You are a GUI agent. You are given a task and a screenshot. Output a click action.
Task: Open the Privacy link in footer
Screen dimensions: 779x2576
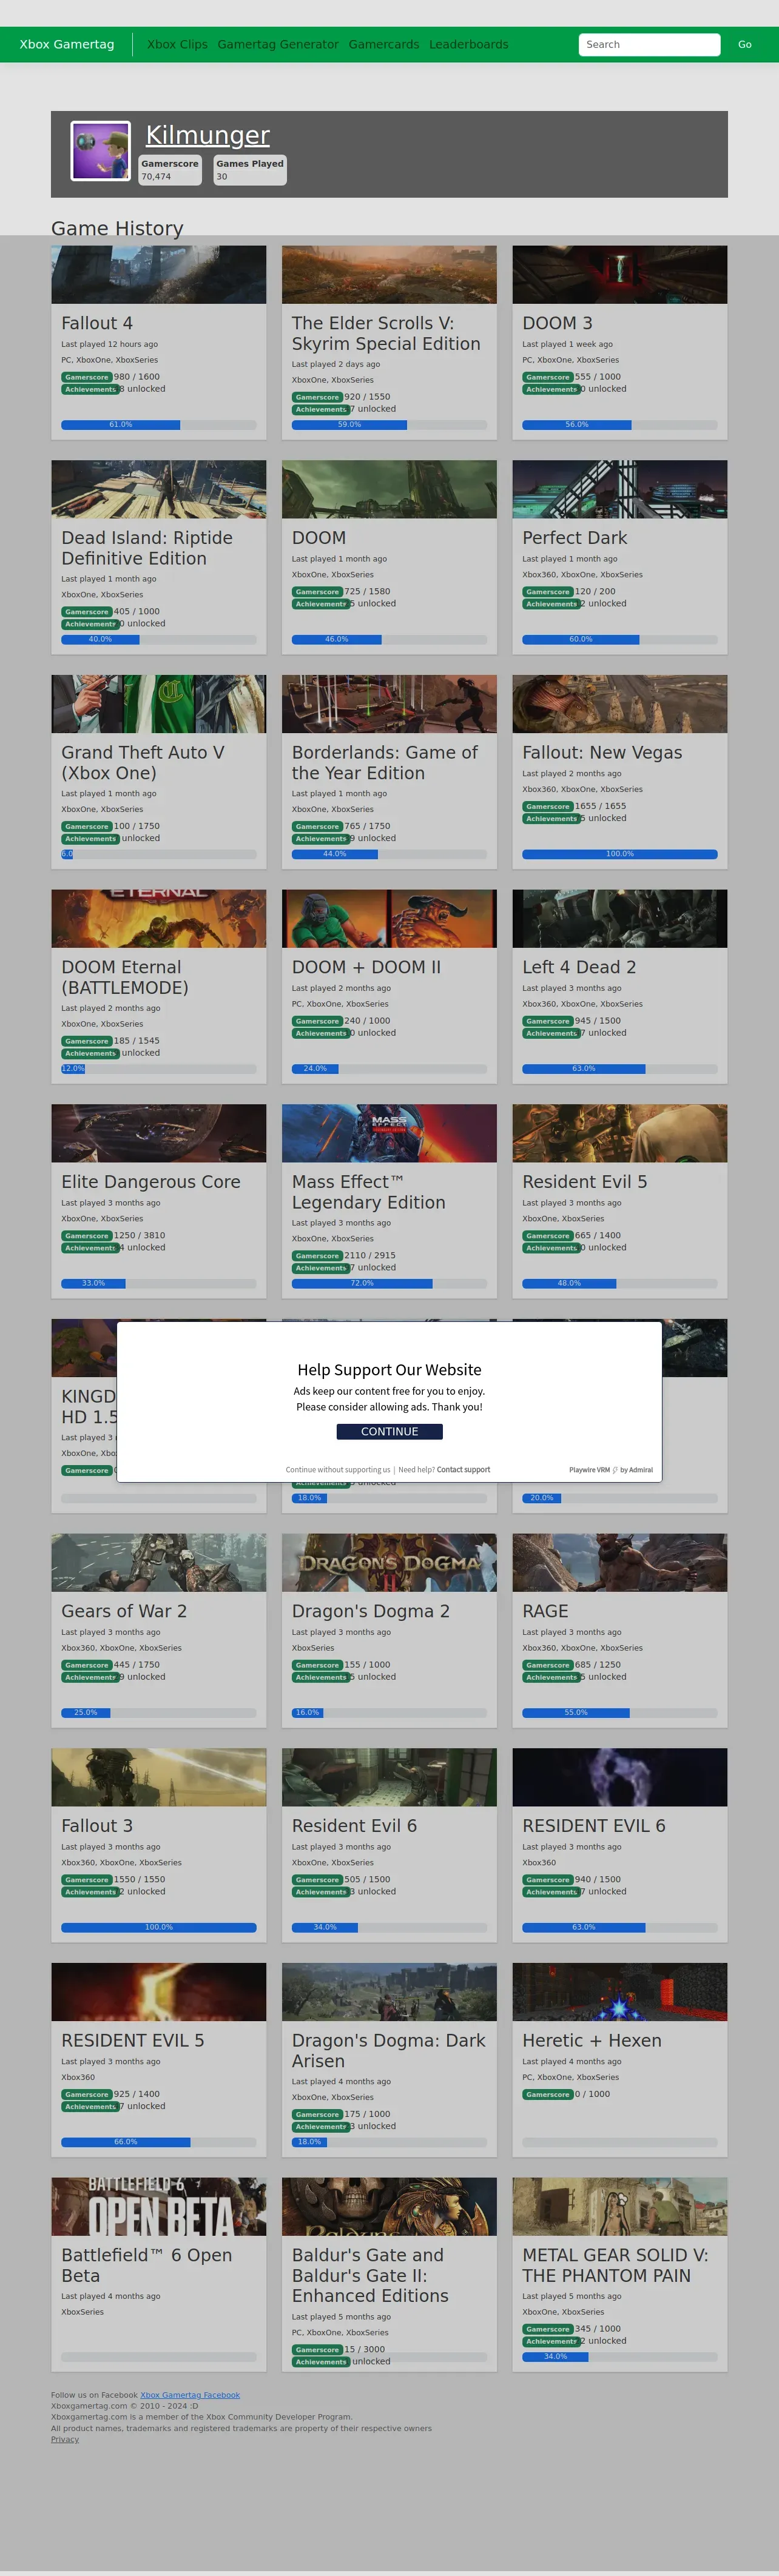[65, 2439]
